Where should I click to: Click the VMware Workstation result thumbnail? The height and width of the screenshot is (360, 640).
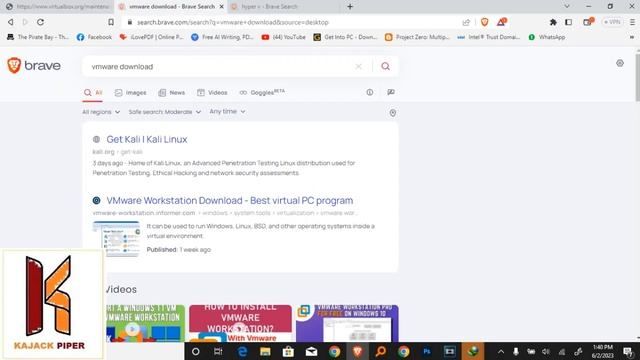116,239
